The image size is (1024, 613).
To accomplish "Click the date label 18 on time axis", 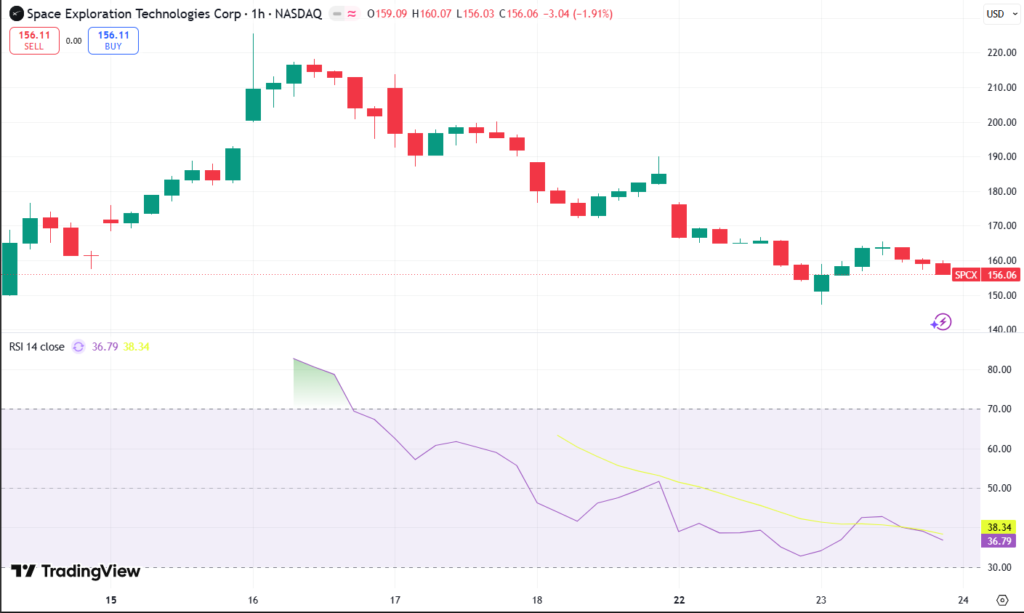I will (x=537, y=600).
